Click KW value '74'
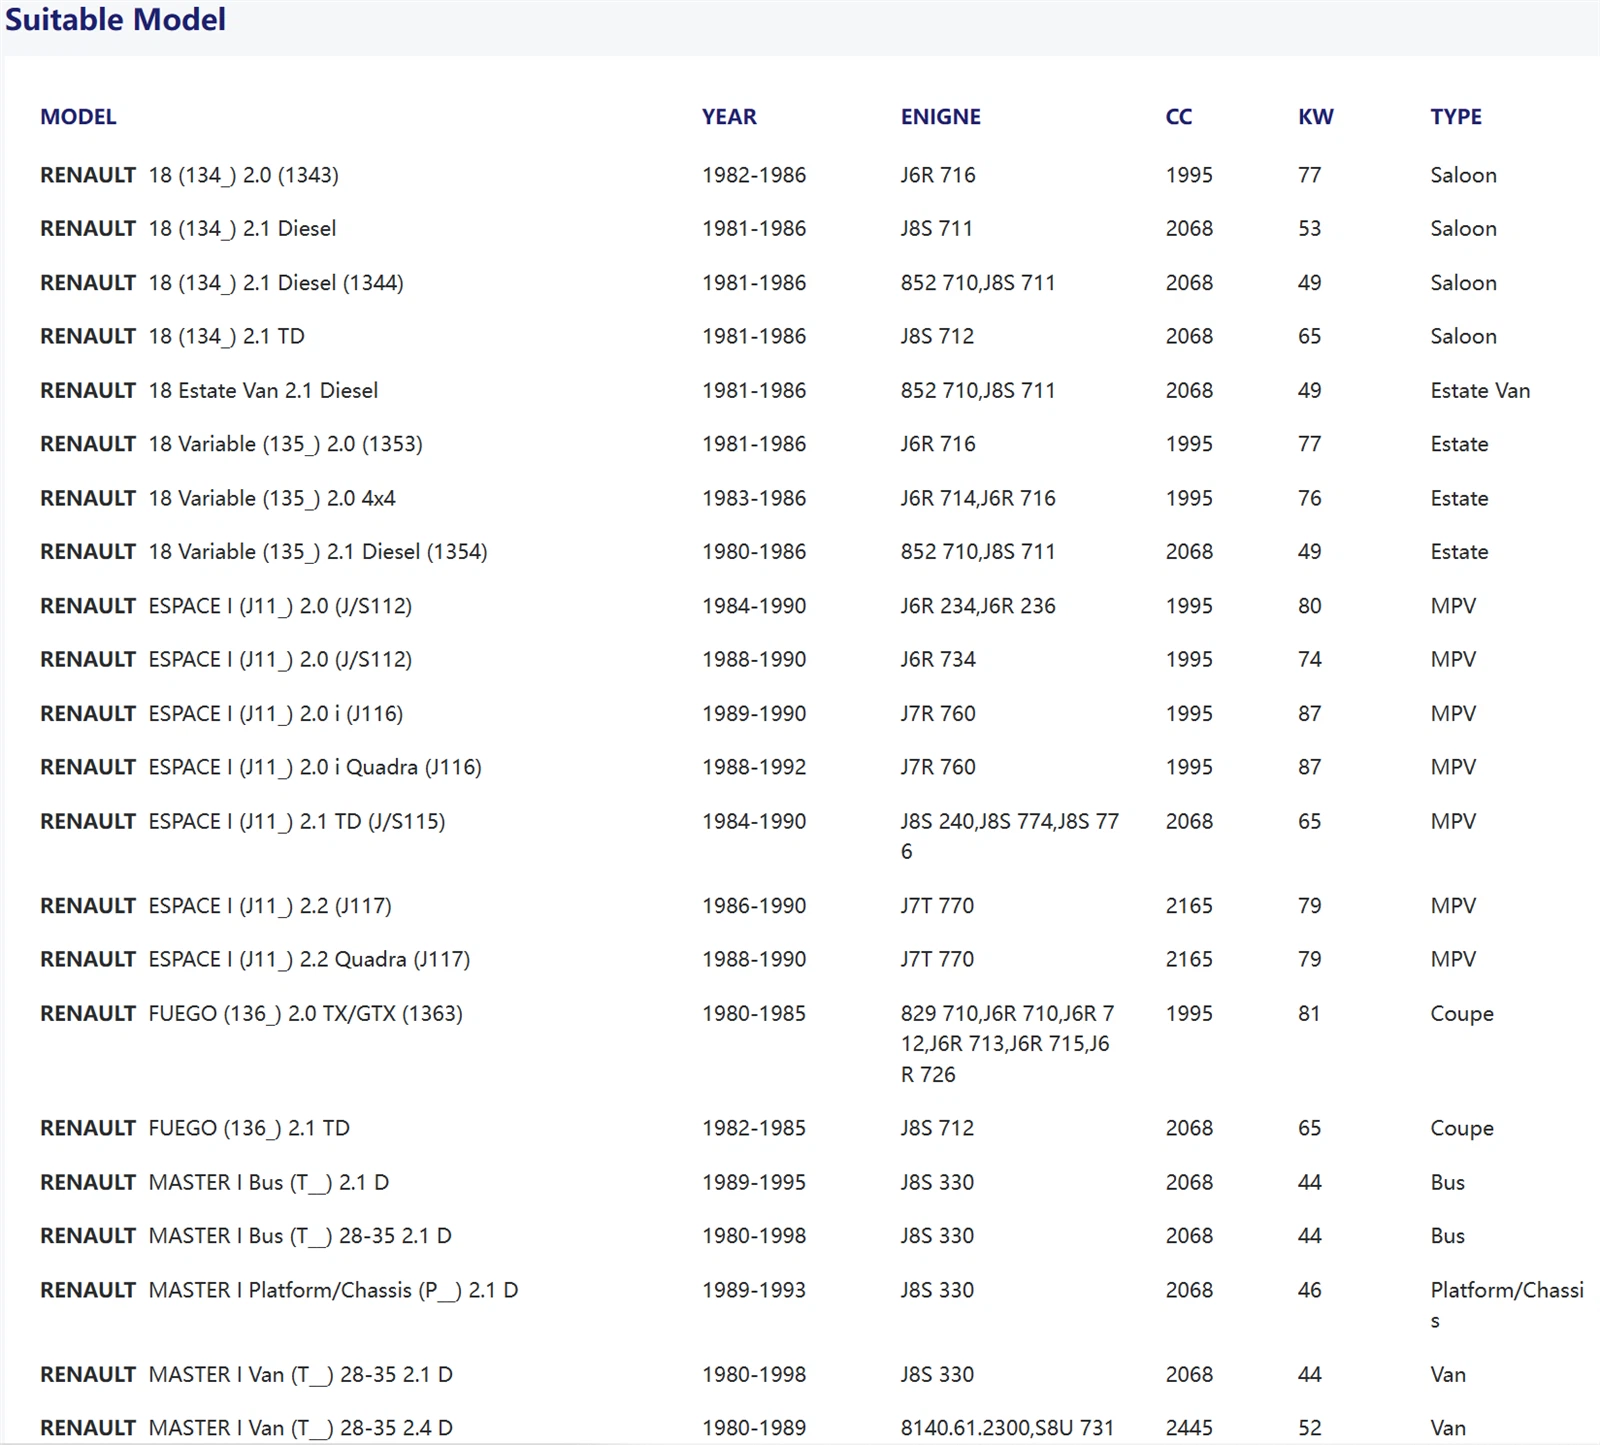 tap(1310, 660)
